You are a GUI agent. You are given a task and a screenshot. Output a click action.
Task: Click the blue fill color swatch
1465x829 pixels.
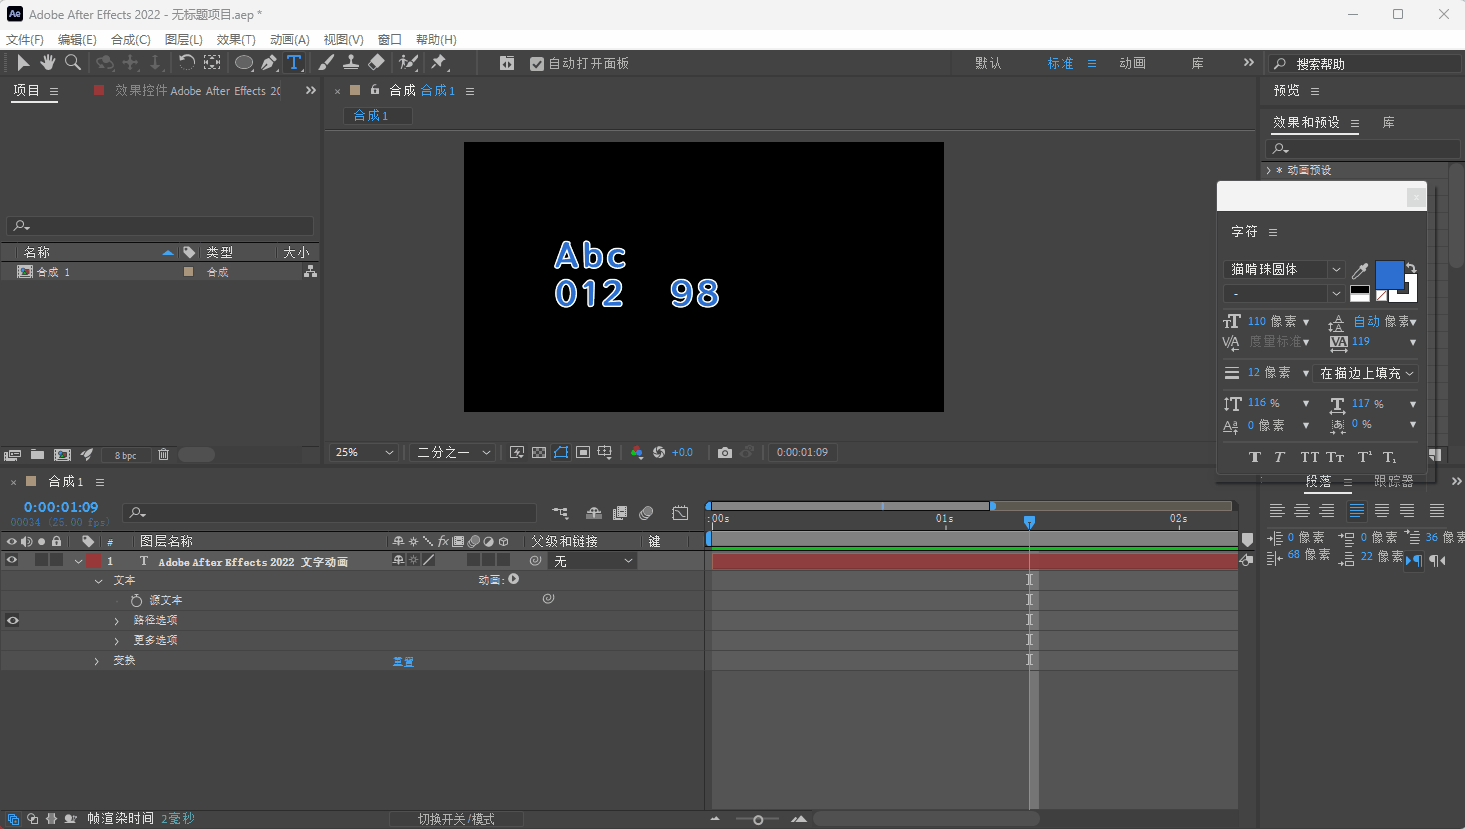1389,275
